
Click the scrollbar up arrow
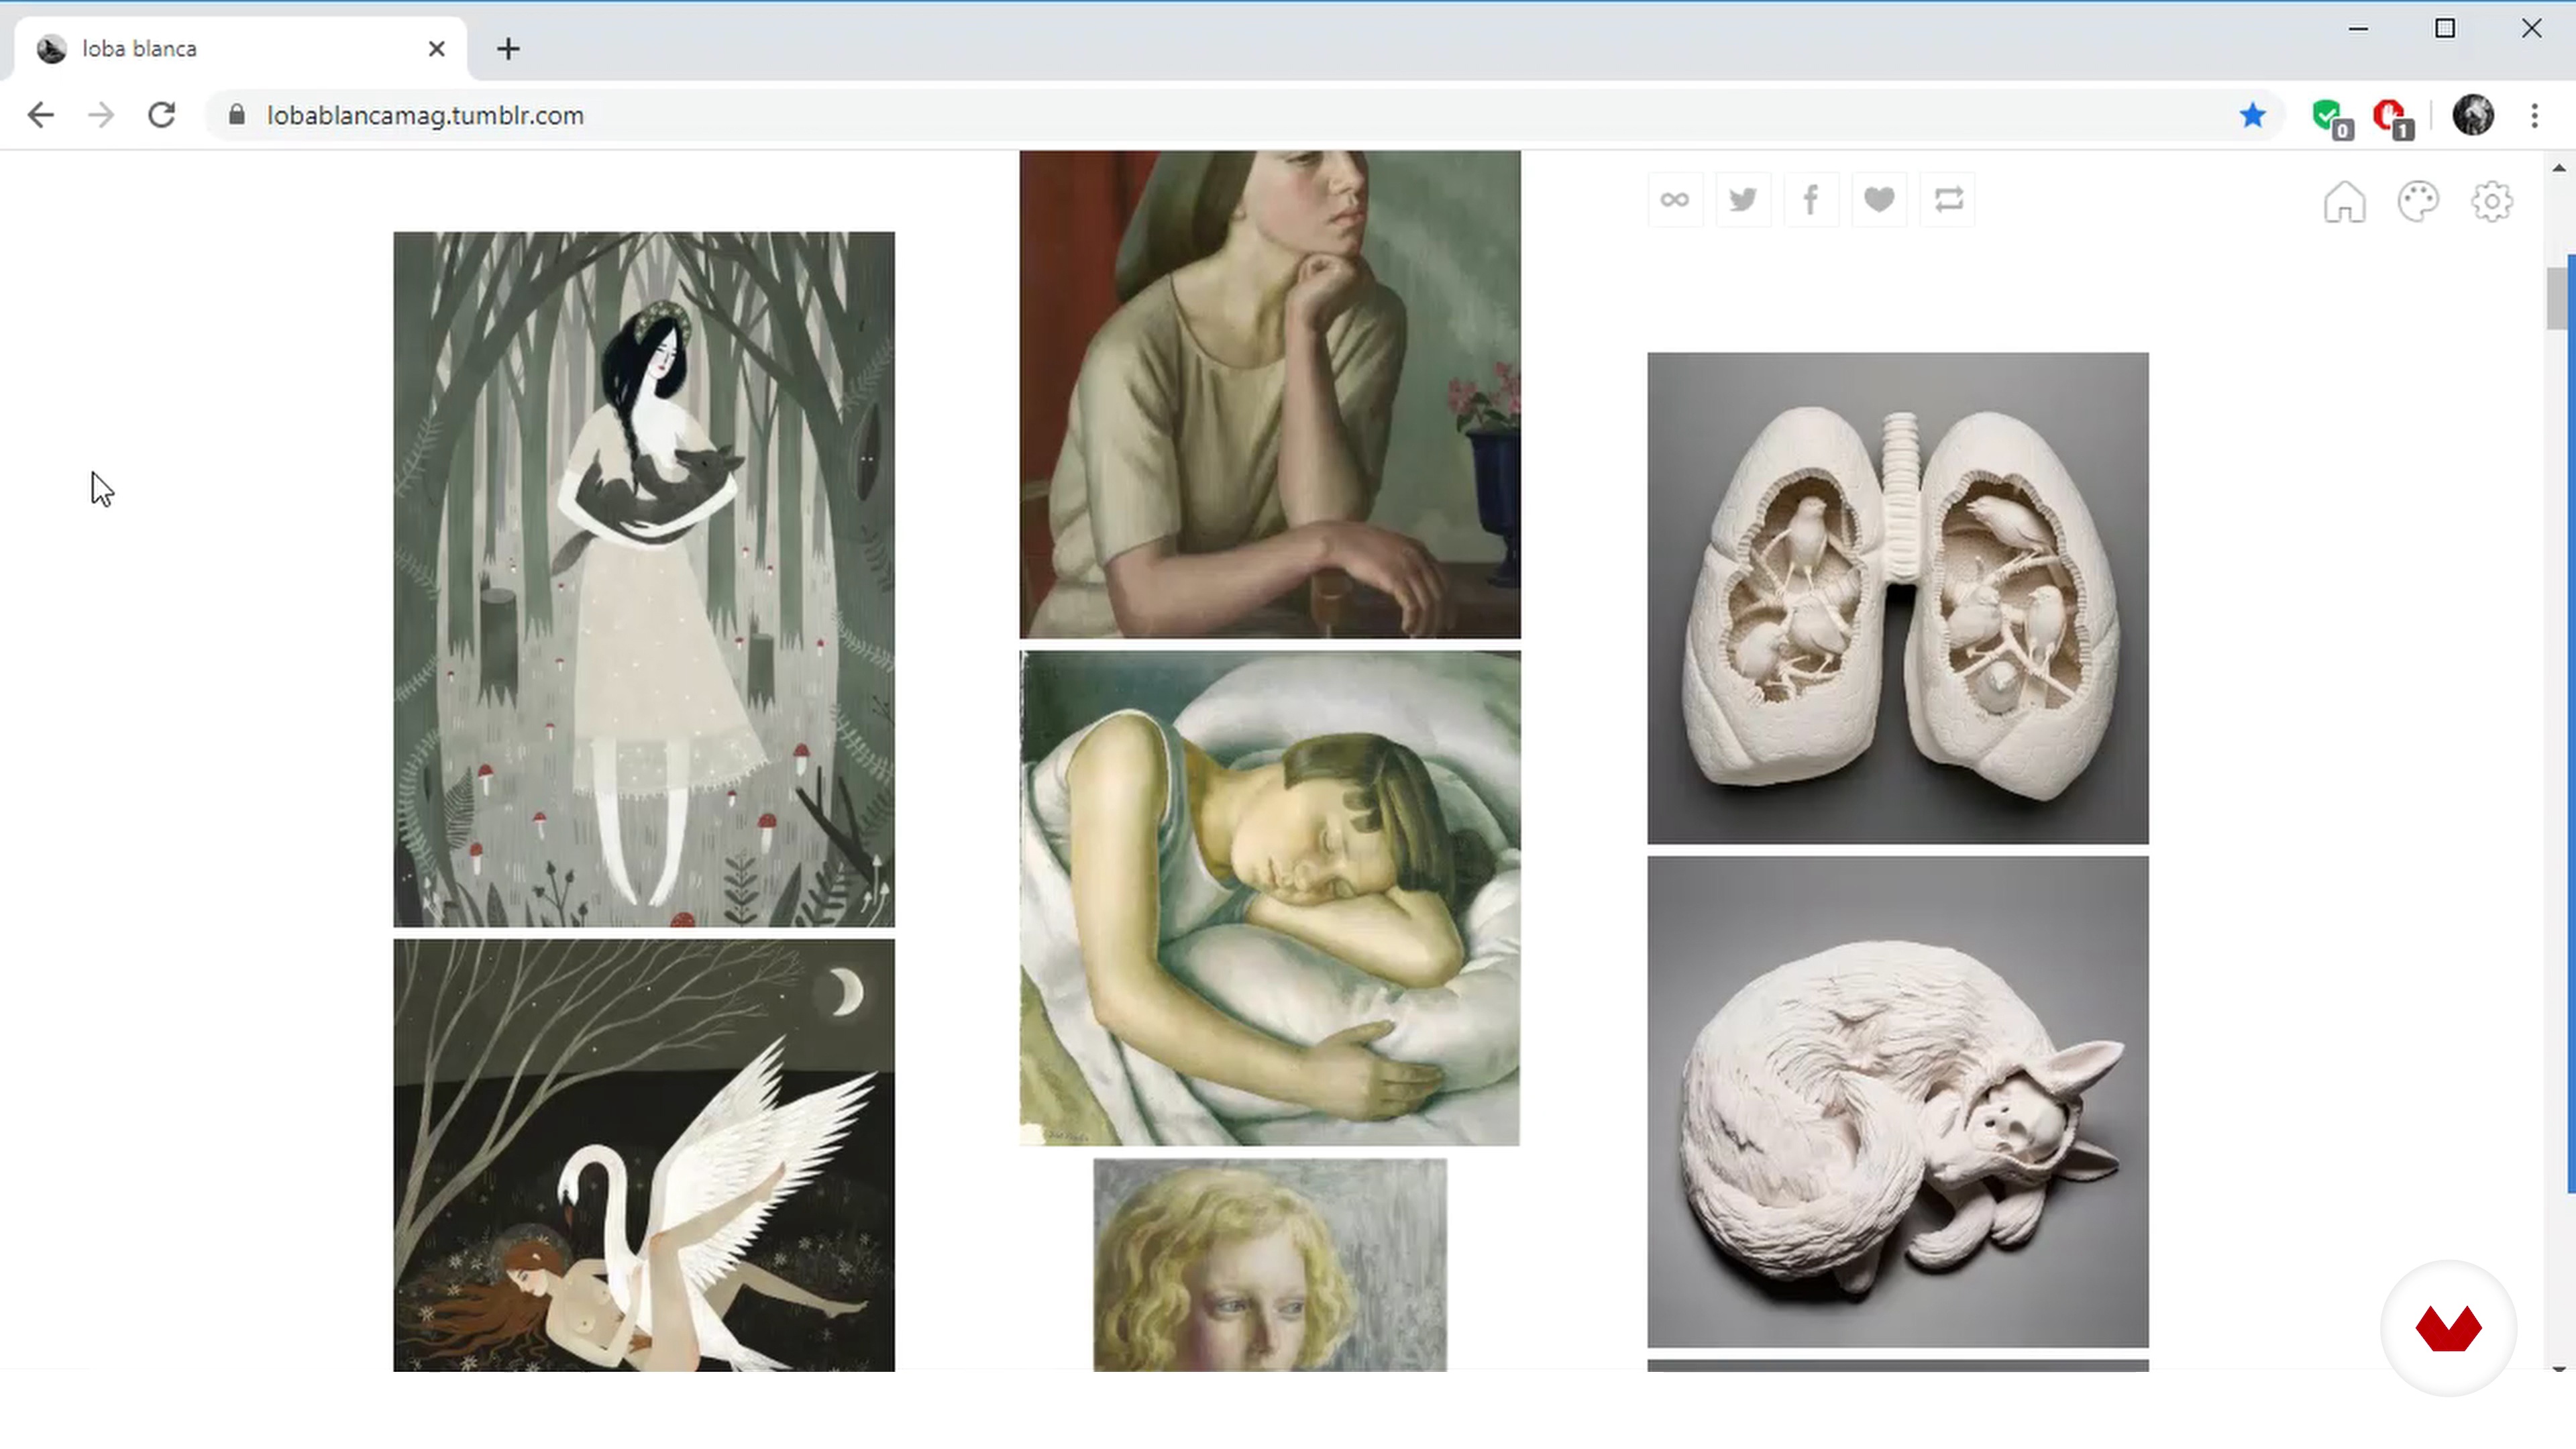coord(2558,168)
